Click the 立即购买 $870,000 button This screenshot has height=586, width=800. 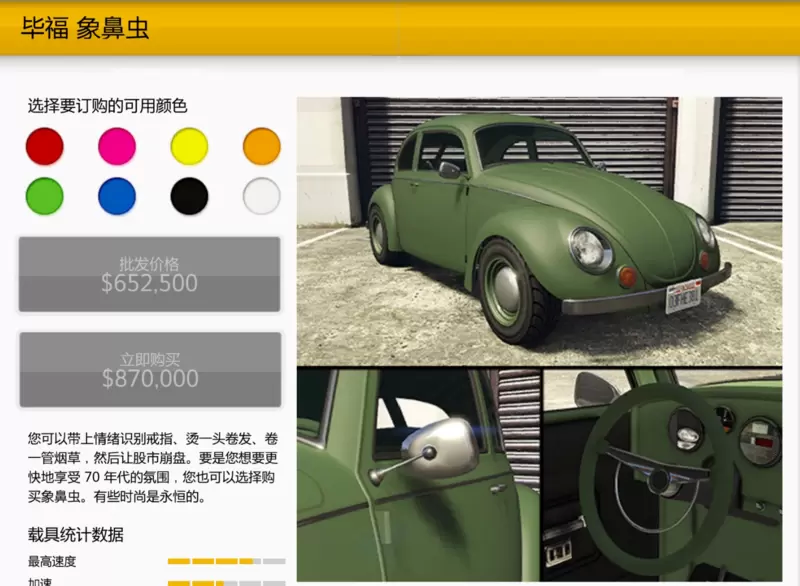pyautogui.click(x=150, y=370)
